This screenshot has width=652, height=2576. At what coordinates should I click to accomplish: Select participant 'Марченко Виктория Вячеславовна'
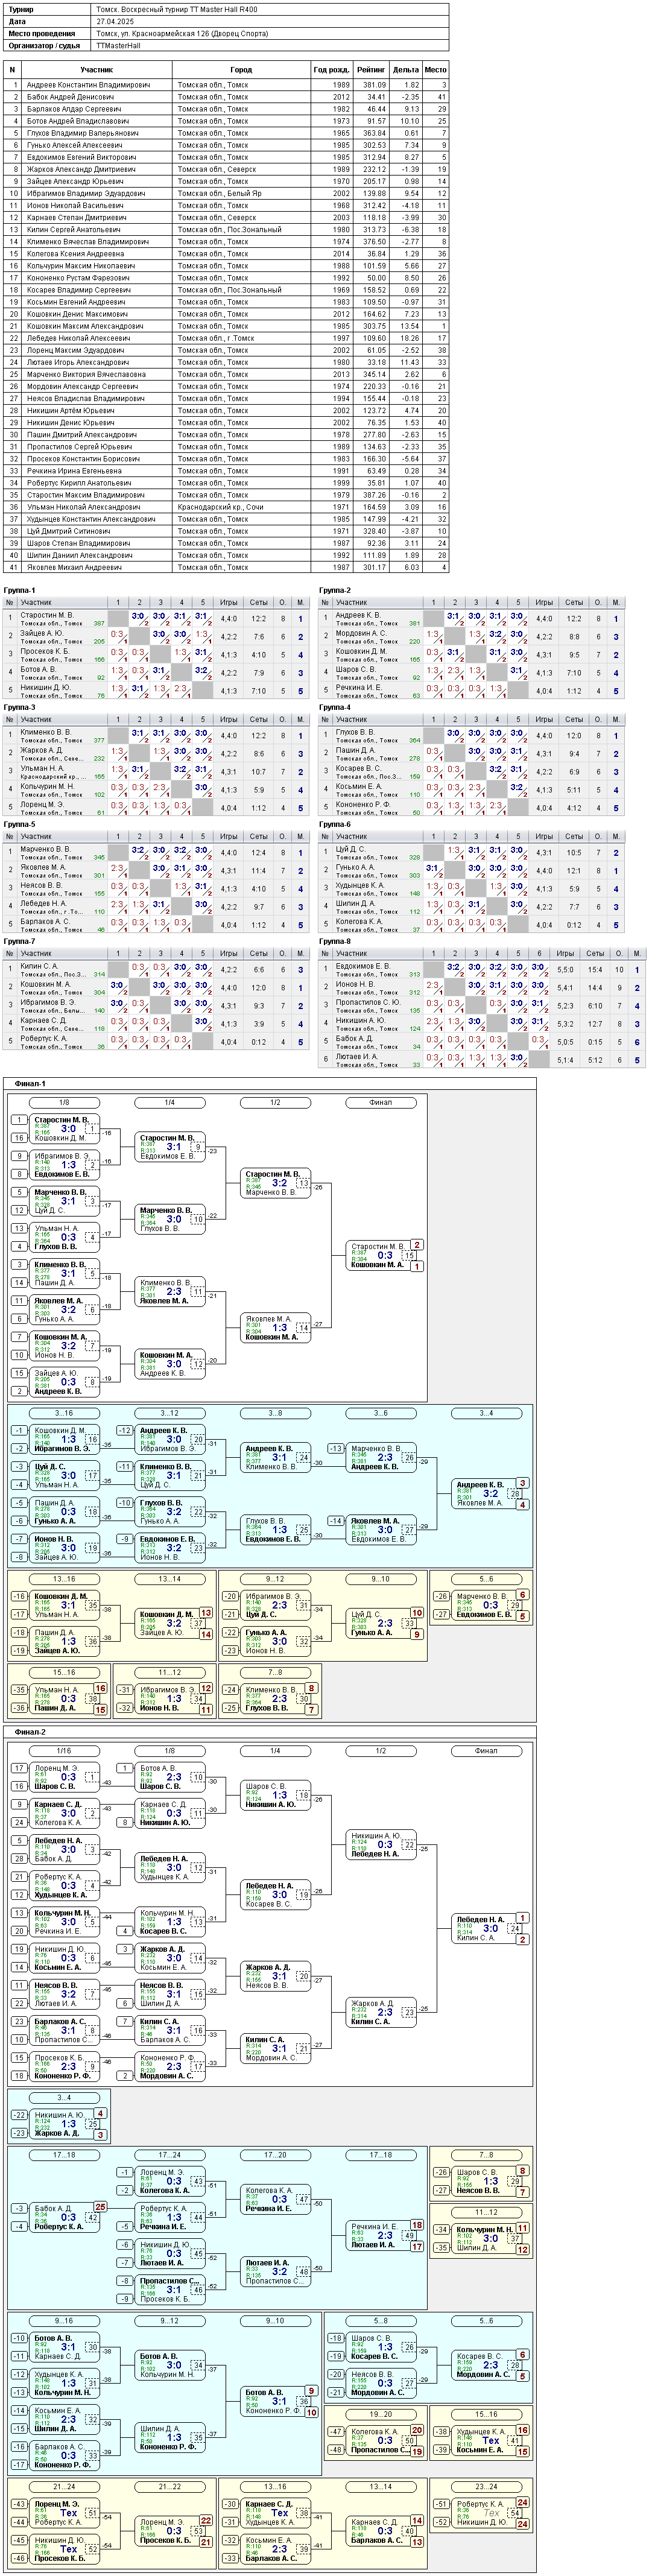point(86,374)
